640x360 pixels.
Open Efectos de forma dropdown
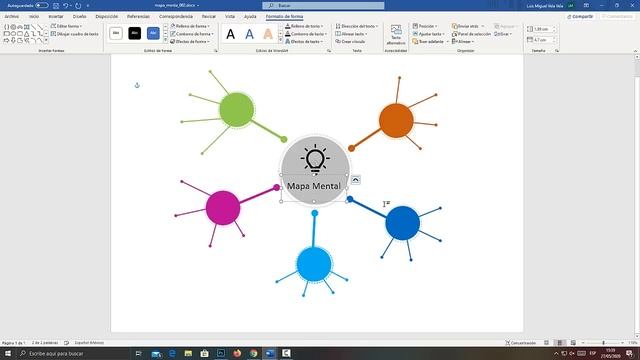pos(190,42)
